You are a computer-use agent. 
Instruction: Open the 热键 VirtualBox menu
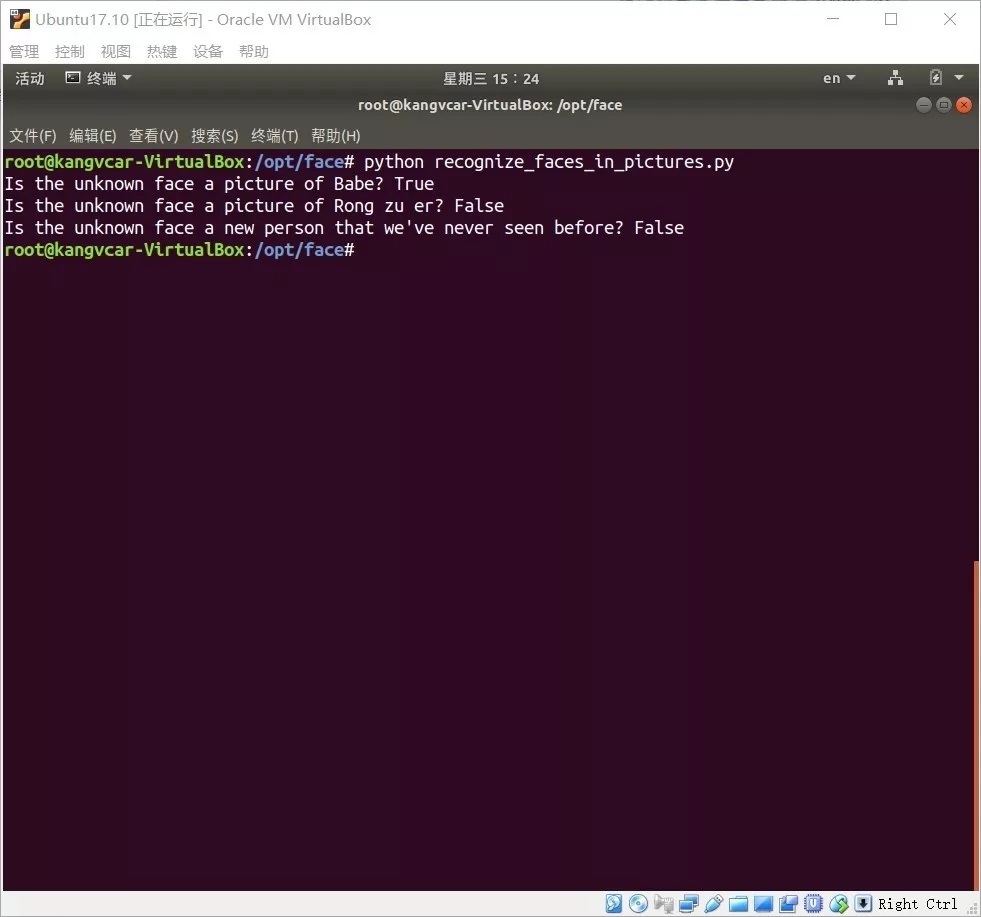162,51
